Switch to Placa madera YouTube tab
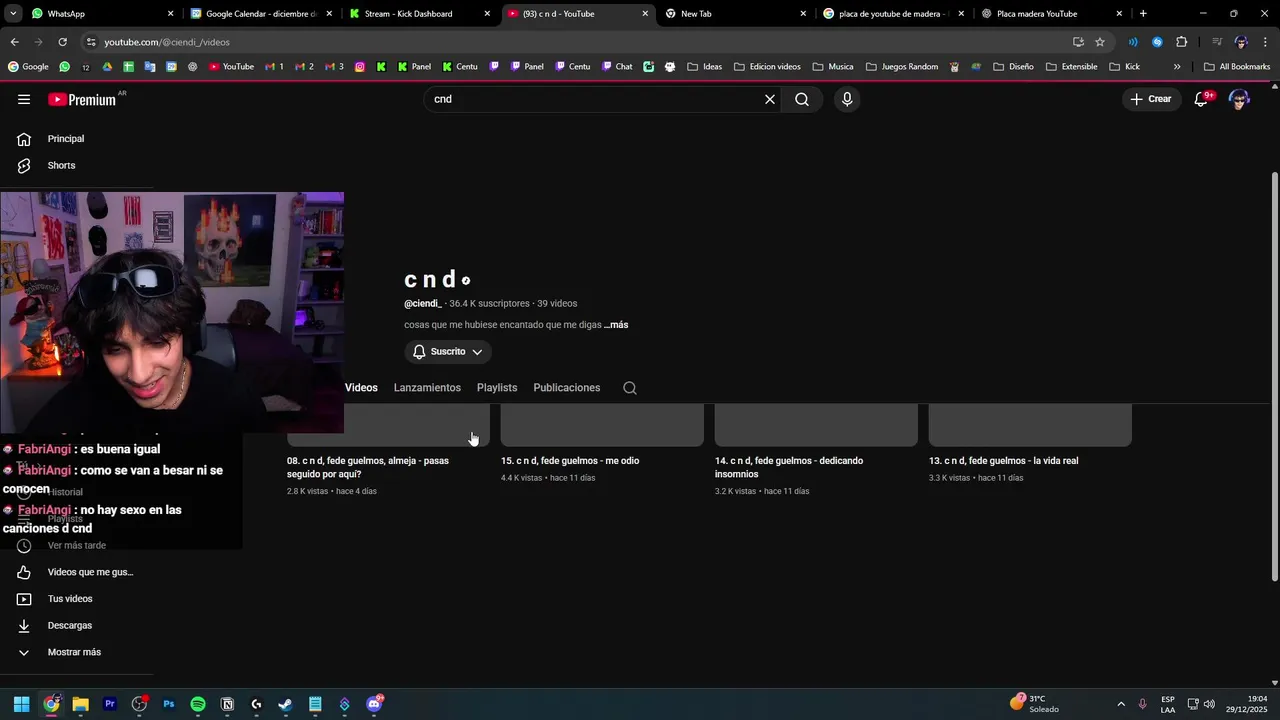The width and height of the screenshot is (1280, 720). (1050, 14)
